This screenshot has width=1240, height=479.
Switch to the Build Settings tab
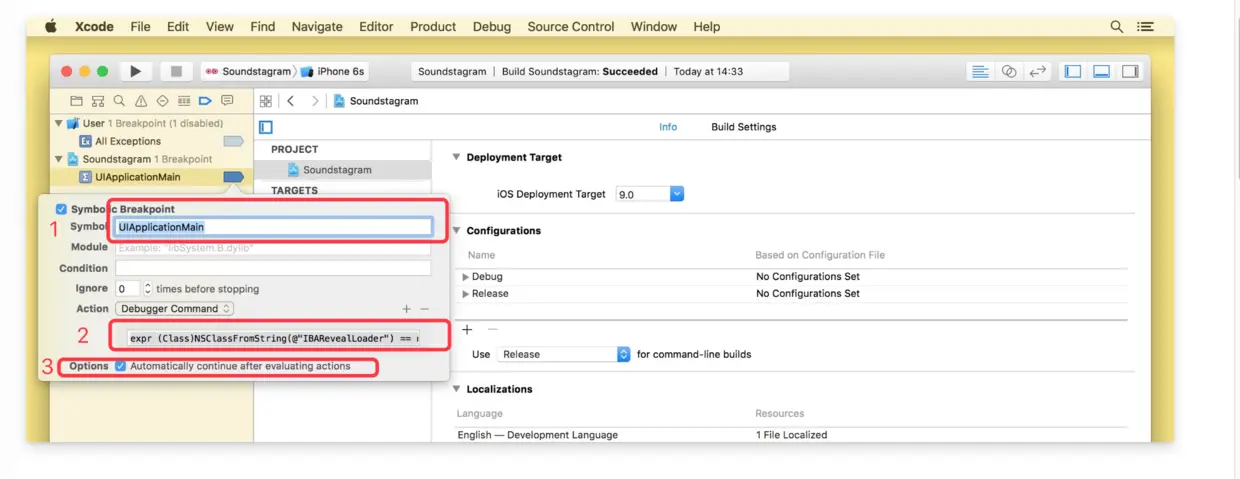point(743,127)
